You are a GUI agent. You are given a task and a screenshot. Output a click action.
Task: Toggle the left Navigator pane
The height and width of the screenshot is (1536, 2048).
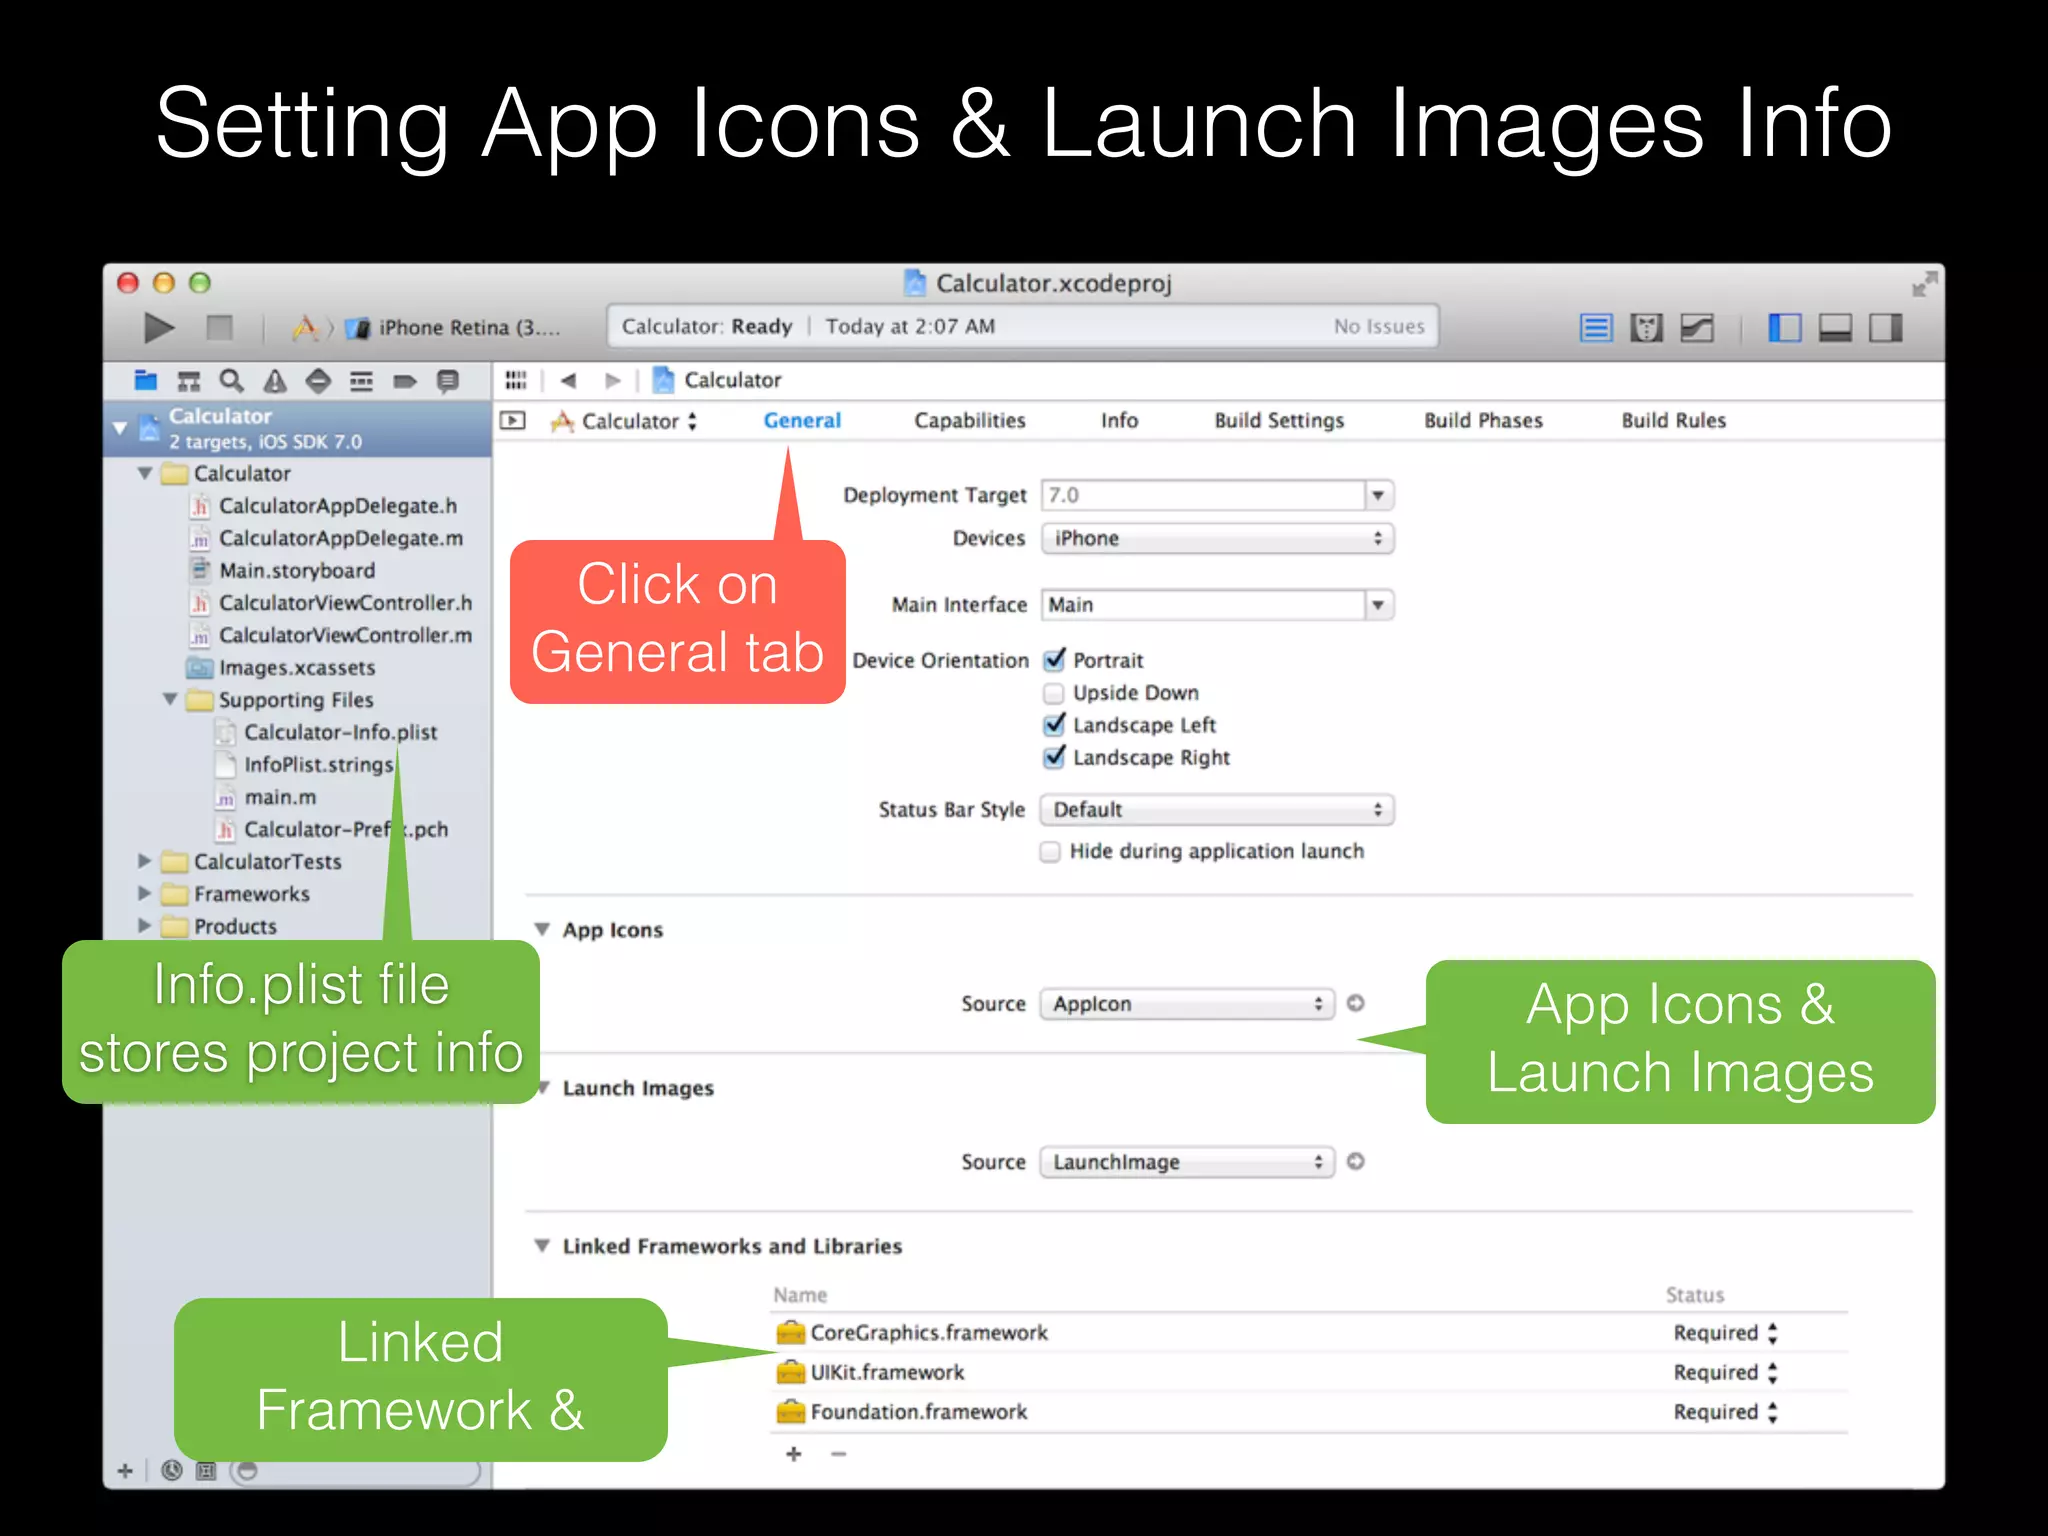pyautogui.click(x=1785, y=328)
